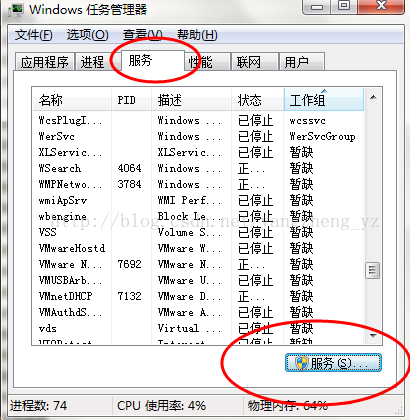Minimize the Task Manager window

click(317, 6)
